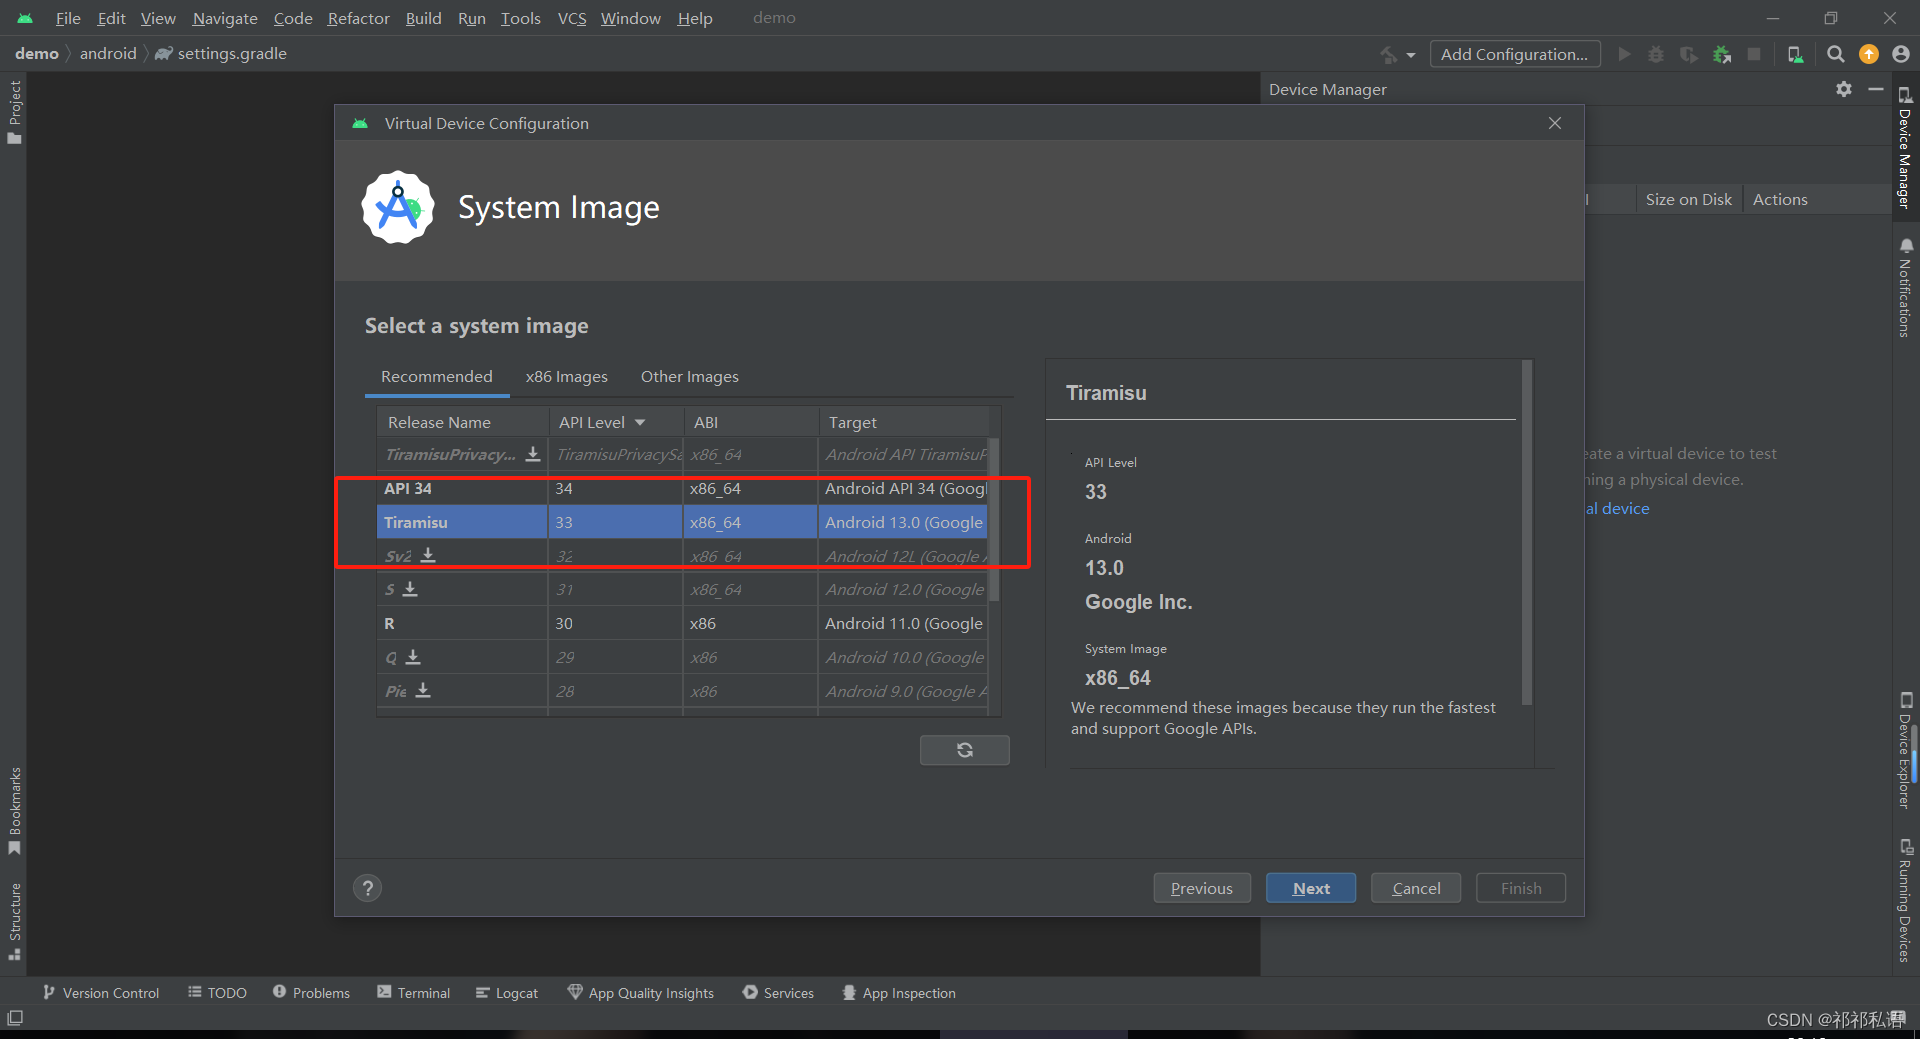
Task: Toggle the Structure tool window
Action: pos(14,921)
